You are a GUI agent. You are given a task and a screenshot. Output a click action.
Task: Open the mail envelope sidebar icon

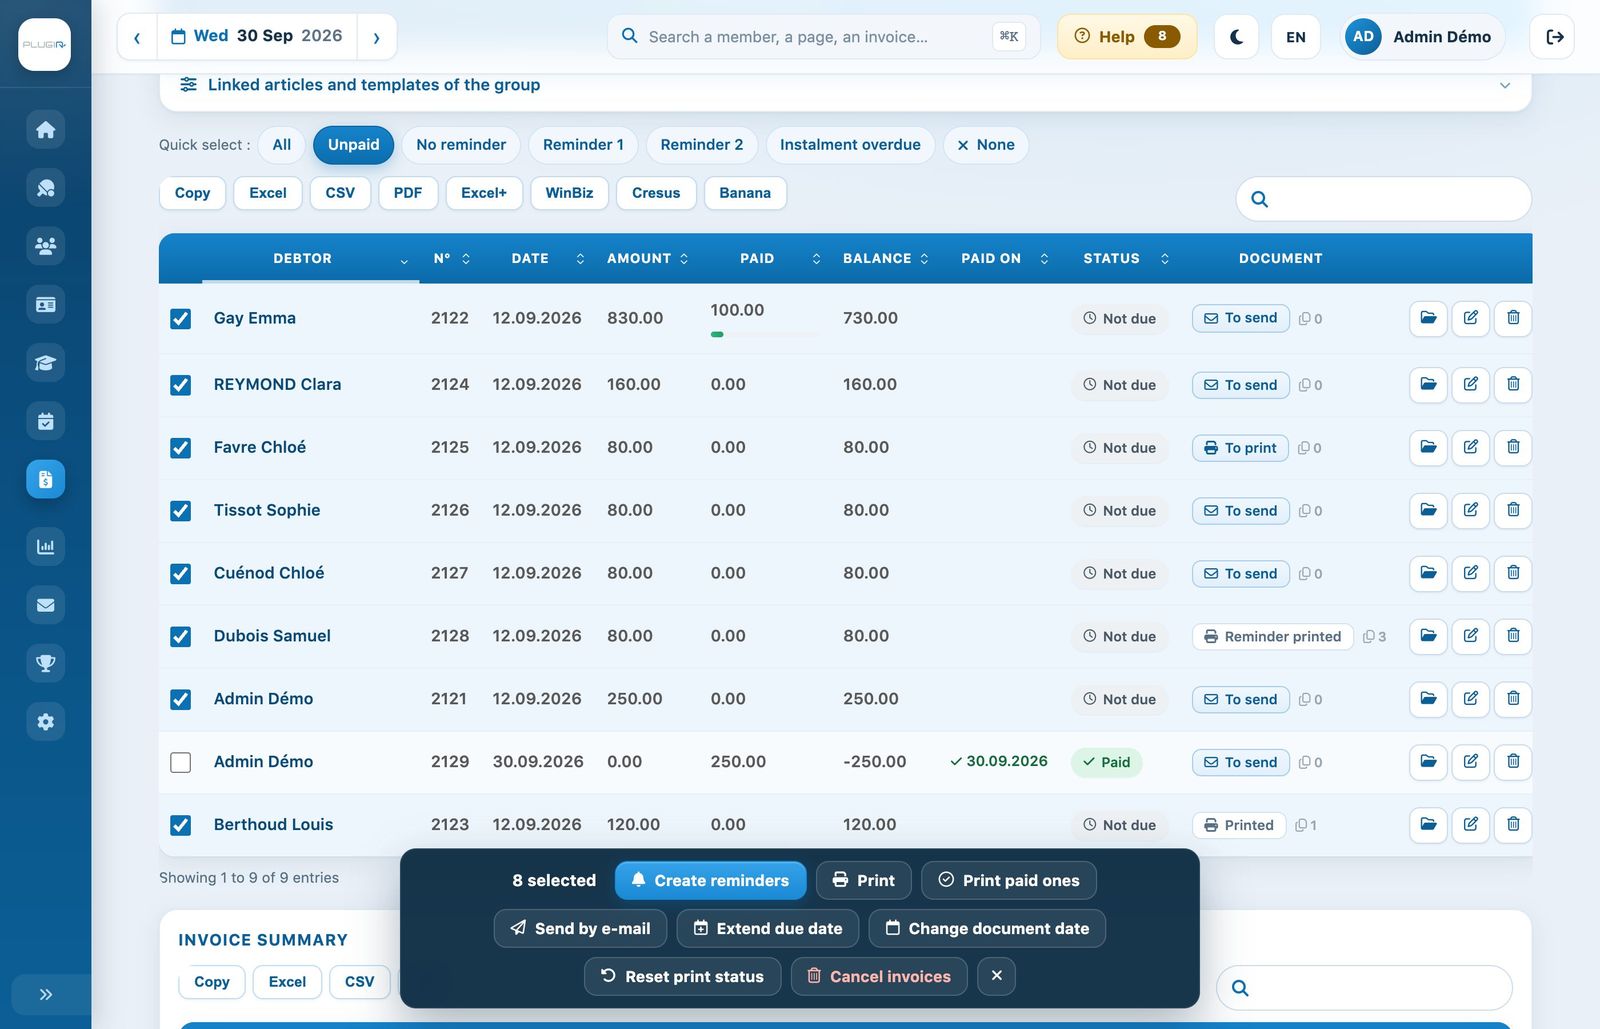[x=45, y=605]
